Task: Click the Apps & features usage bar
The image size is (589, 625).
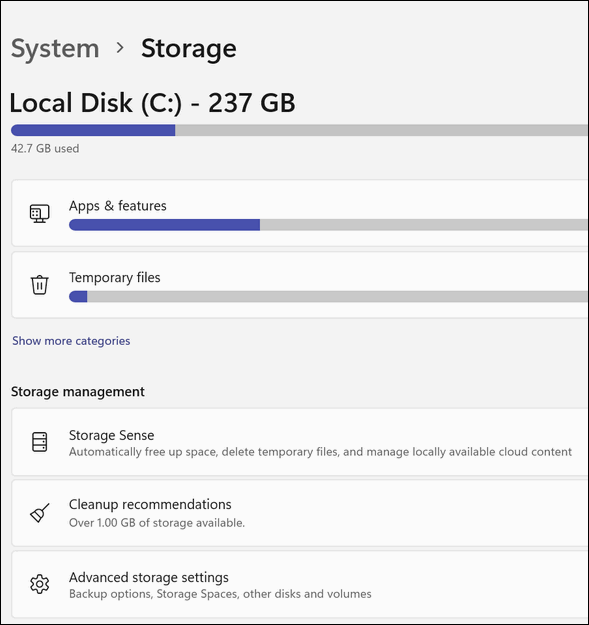Action: coord(328,225)
